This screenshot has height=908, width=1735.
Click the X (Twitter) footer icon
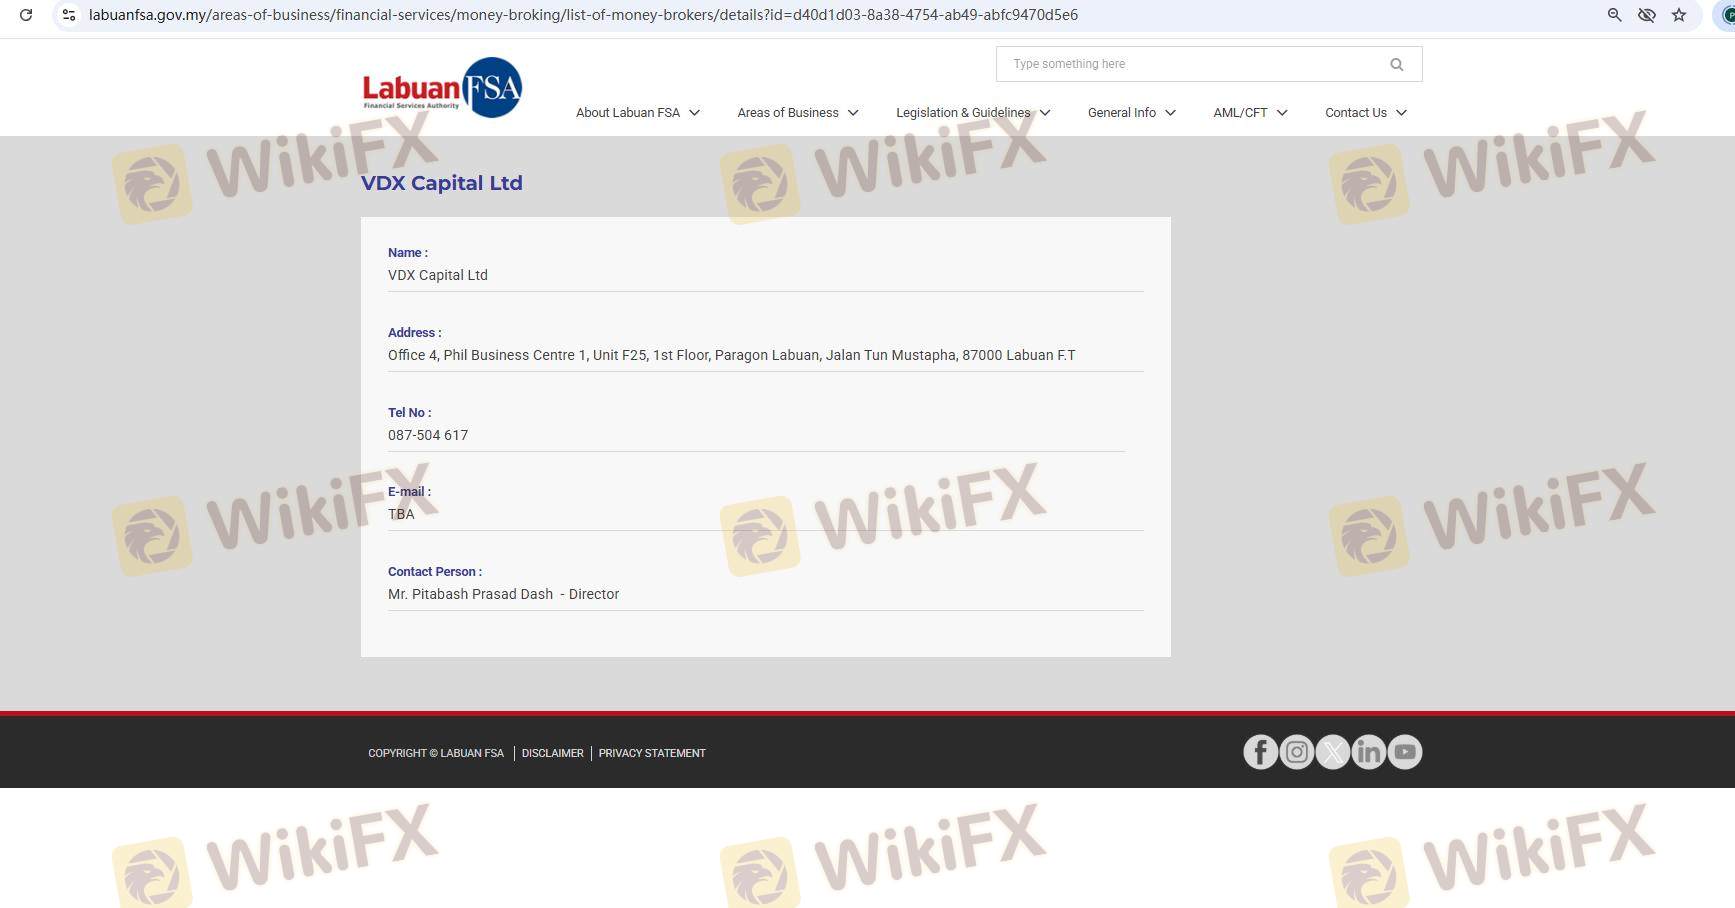point(1332,752)
